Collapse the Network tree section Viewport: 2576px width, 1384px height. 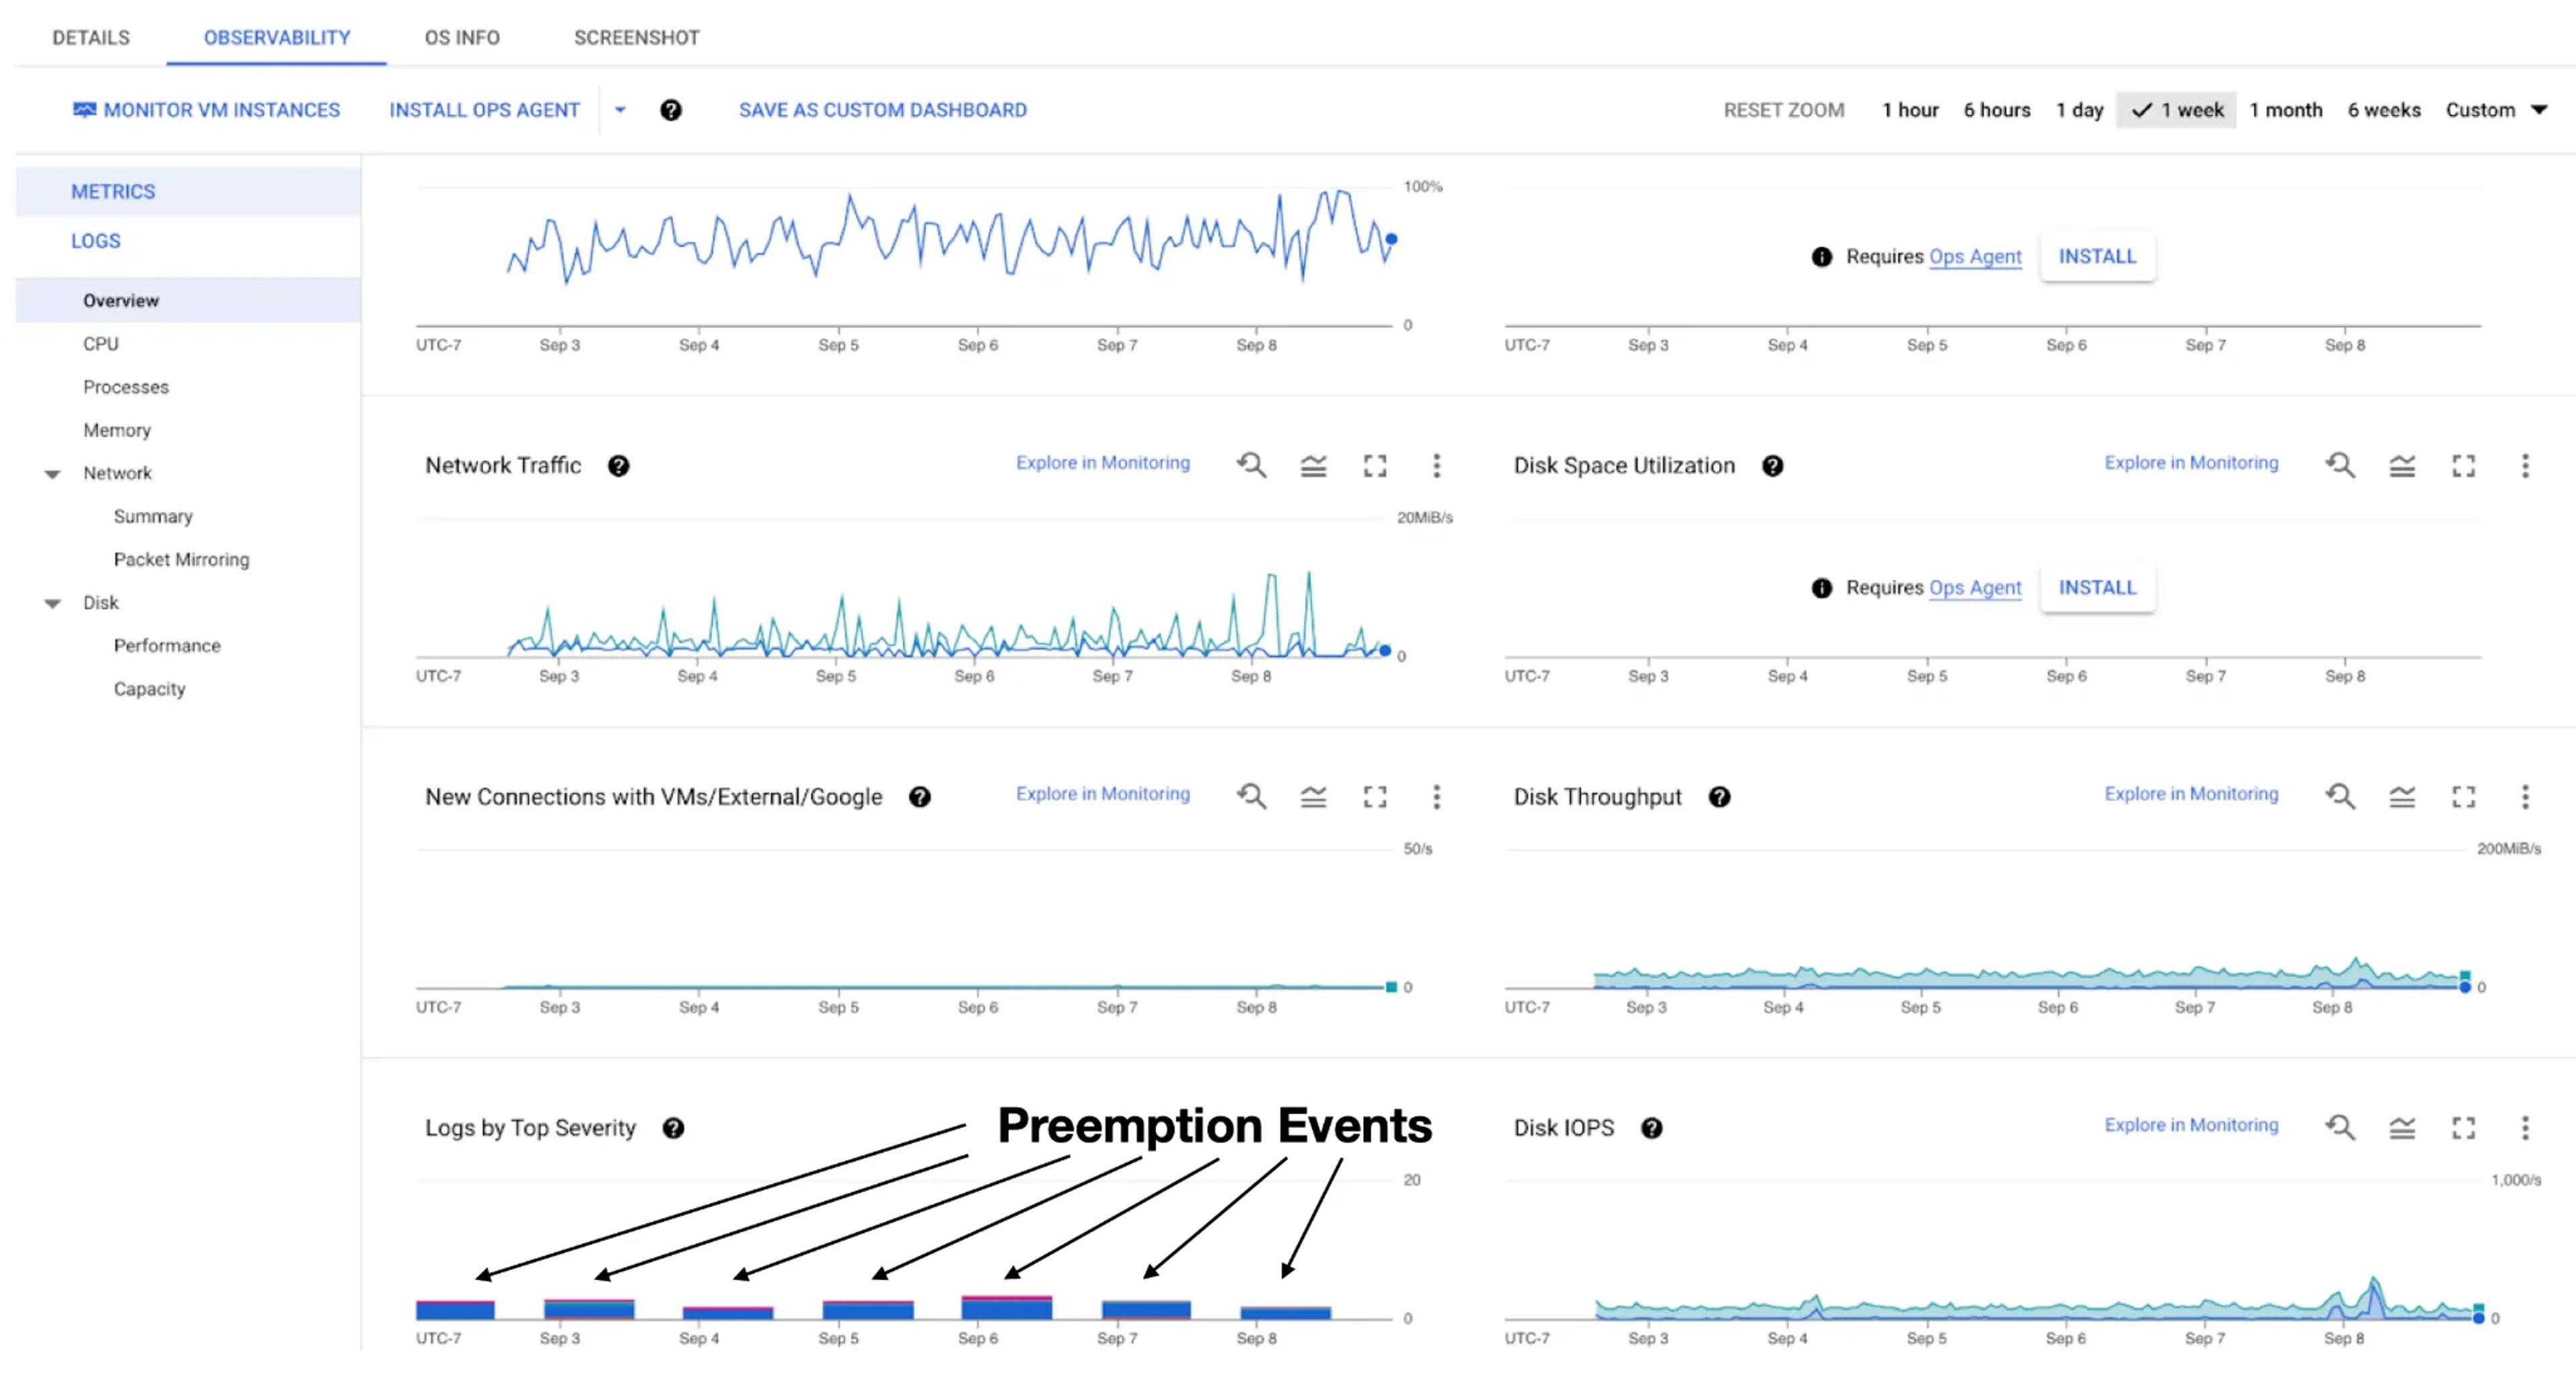pyautogui.click(x=53, y=474)
